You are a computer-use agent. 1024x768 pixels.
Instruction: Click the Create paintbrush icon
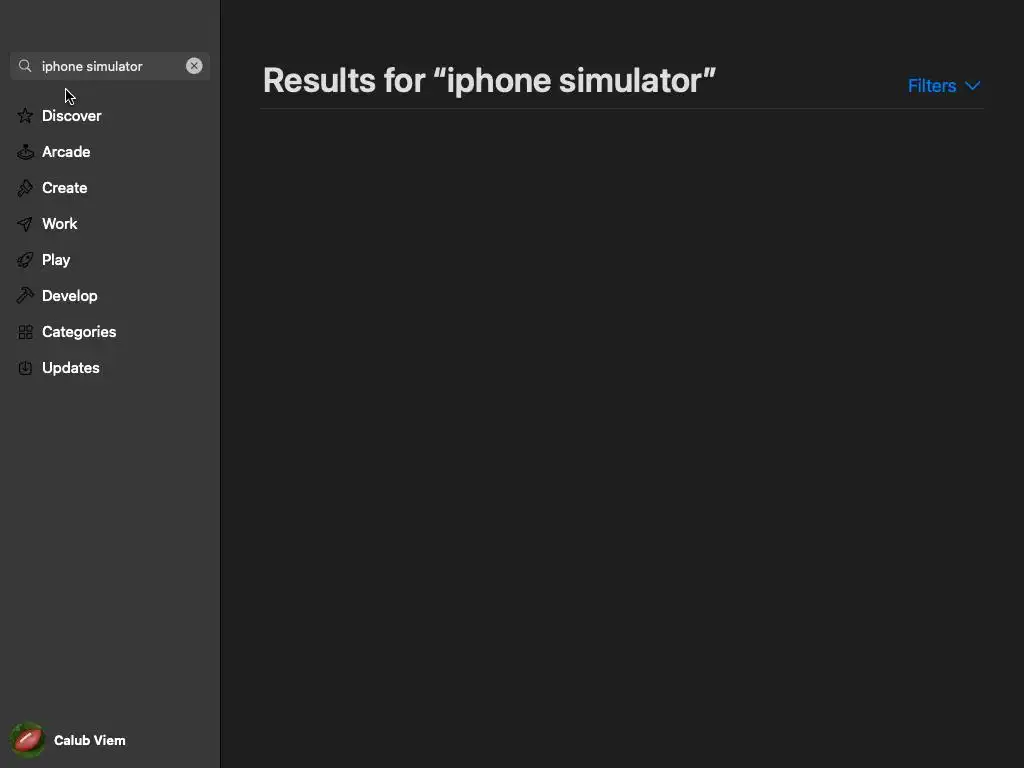click(x=25, y=188)
